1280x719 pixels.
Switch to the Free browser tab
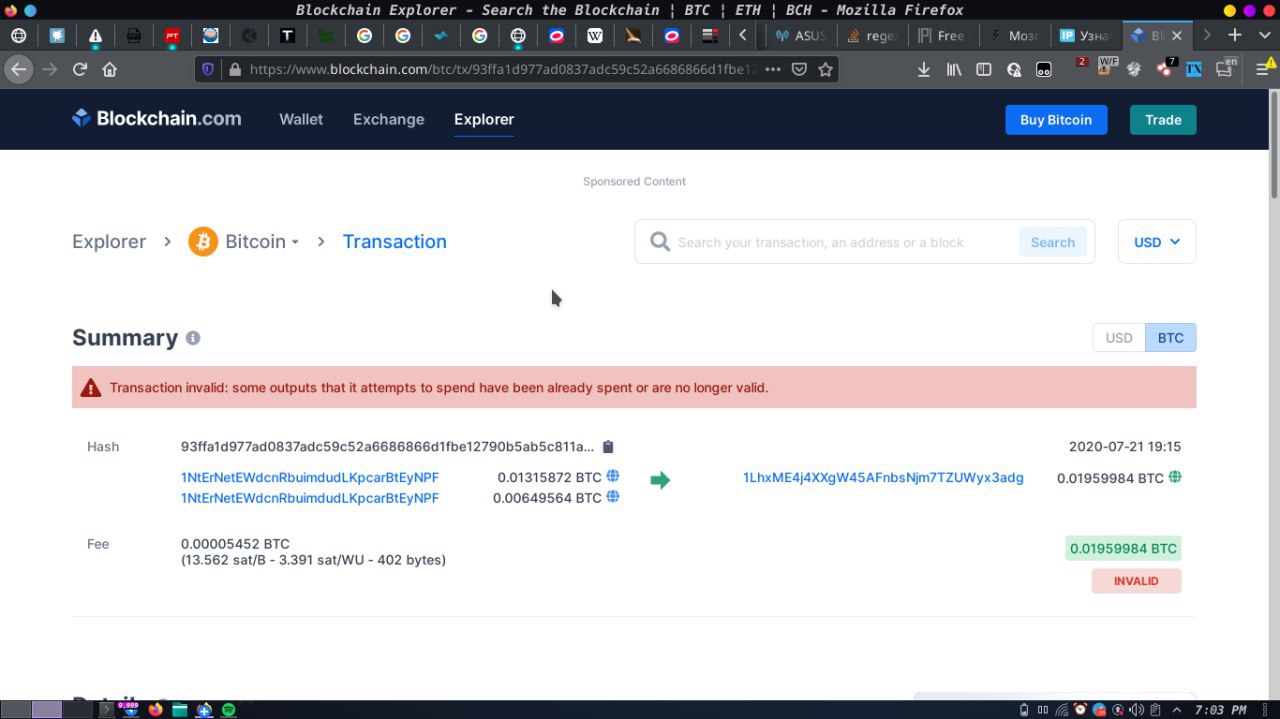[x=943, y=35]
